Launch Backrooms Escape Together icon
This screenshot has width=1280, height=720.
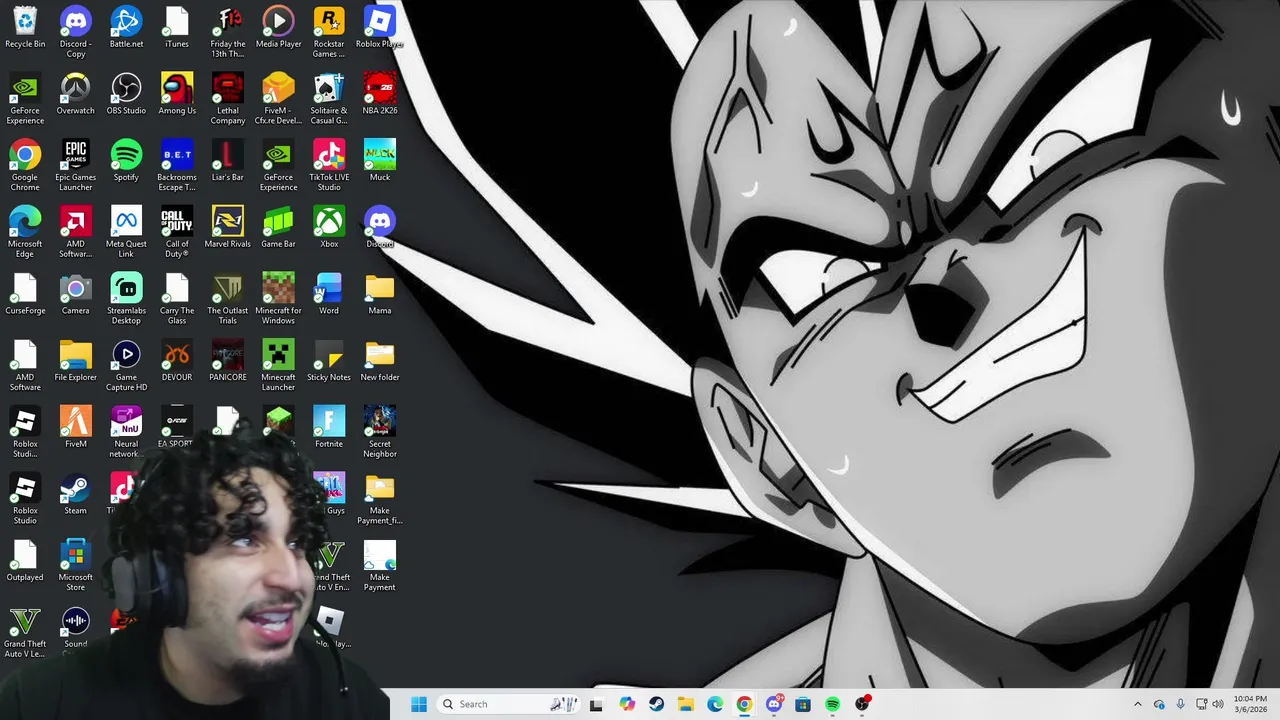tap(177, 165)
